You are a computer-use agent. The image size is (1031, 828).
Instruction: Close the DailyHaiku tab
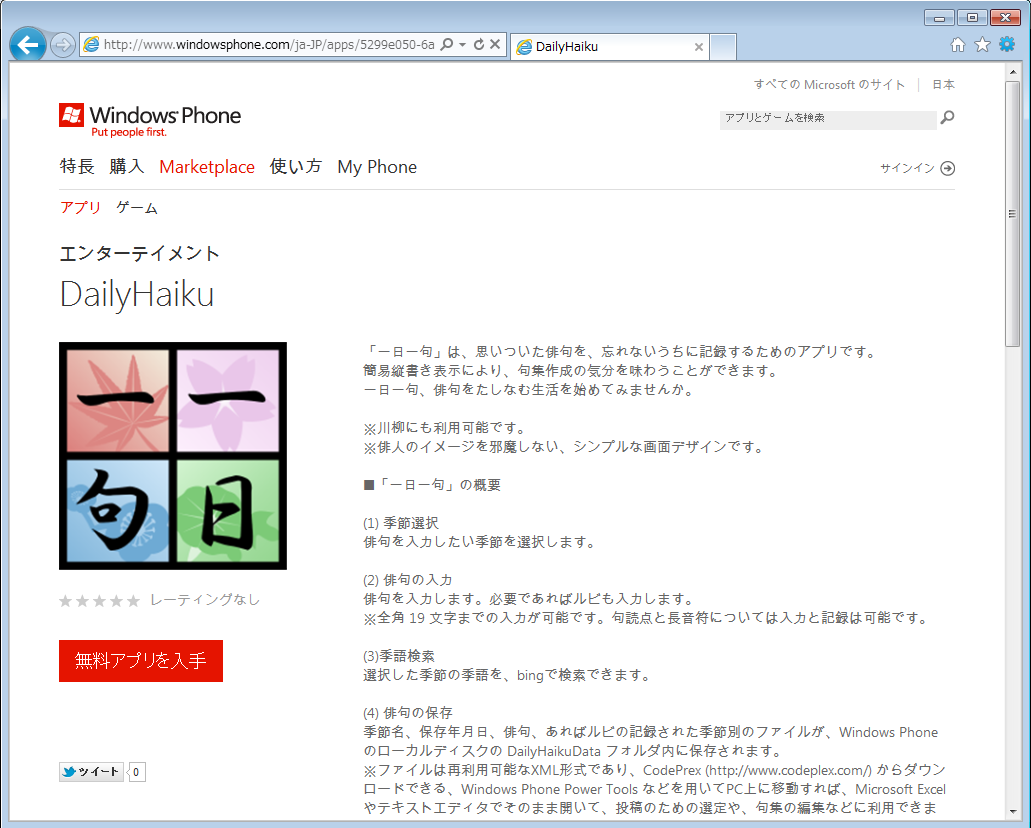click(x=699, y=47)
